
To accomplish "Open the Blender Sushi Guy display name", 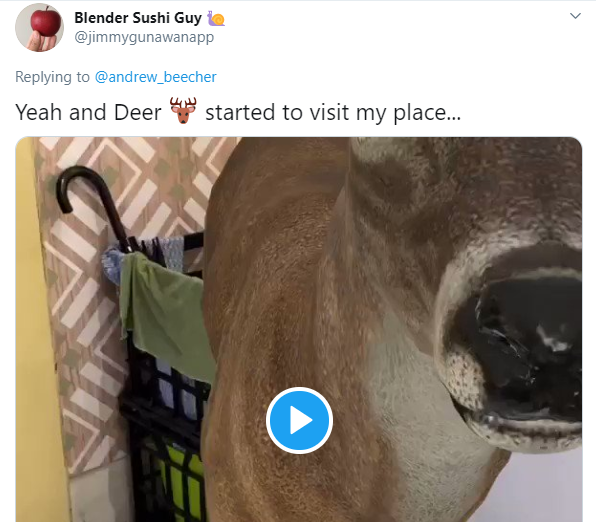I will [138, 18].
